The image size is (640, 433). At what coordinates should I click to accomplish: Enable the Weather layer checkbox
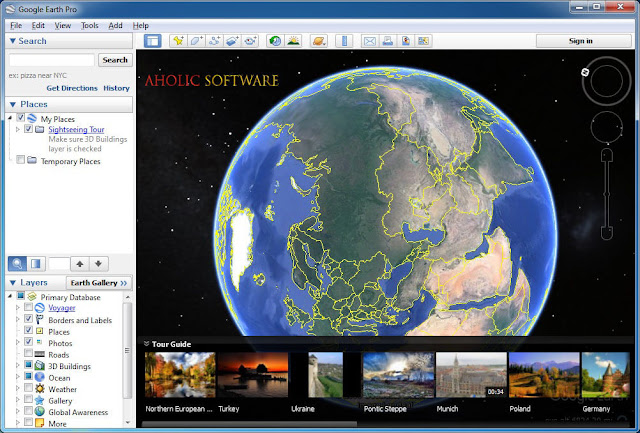[x=28, y=387]
